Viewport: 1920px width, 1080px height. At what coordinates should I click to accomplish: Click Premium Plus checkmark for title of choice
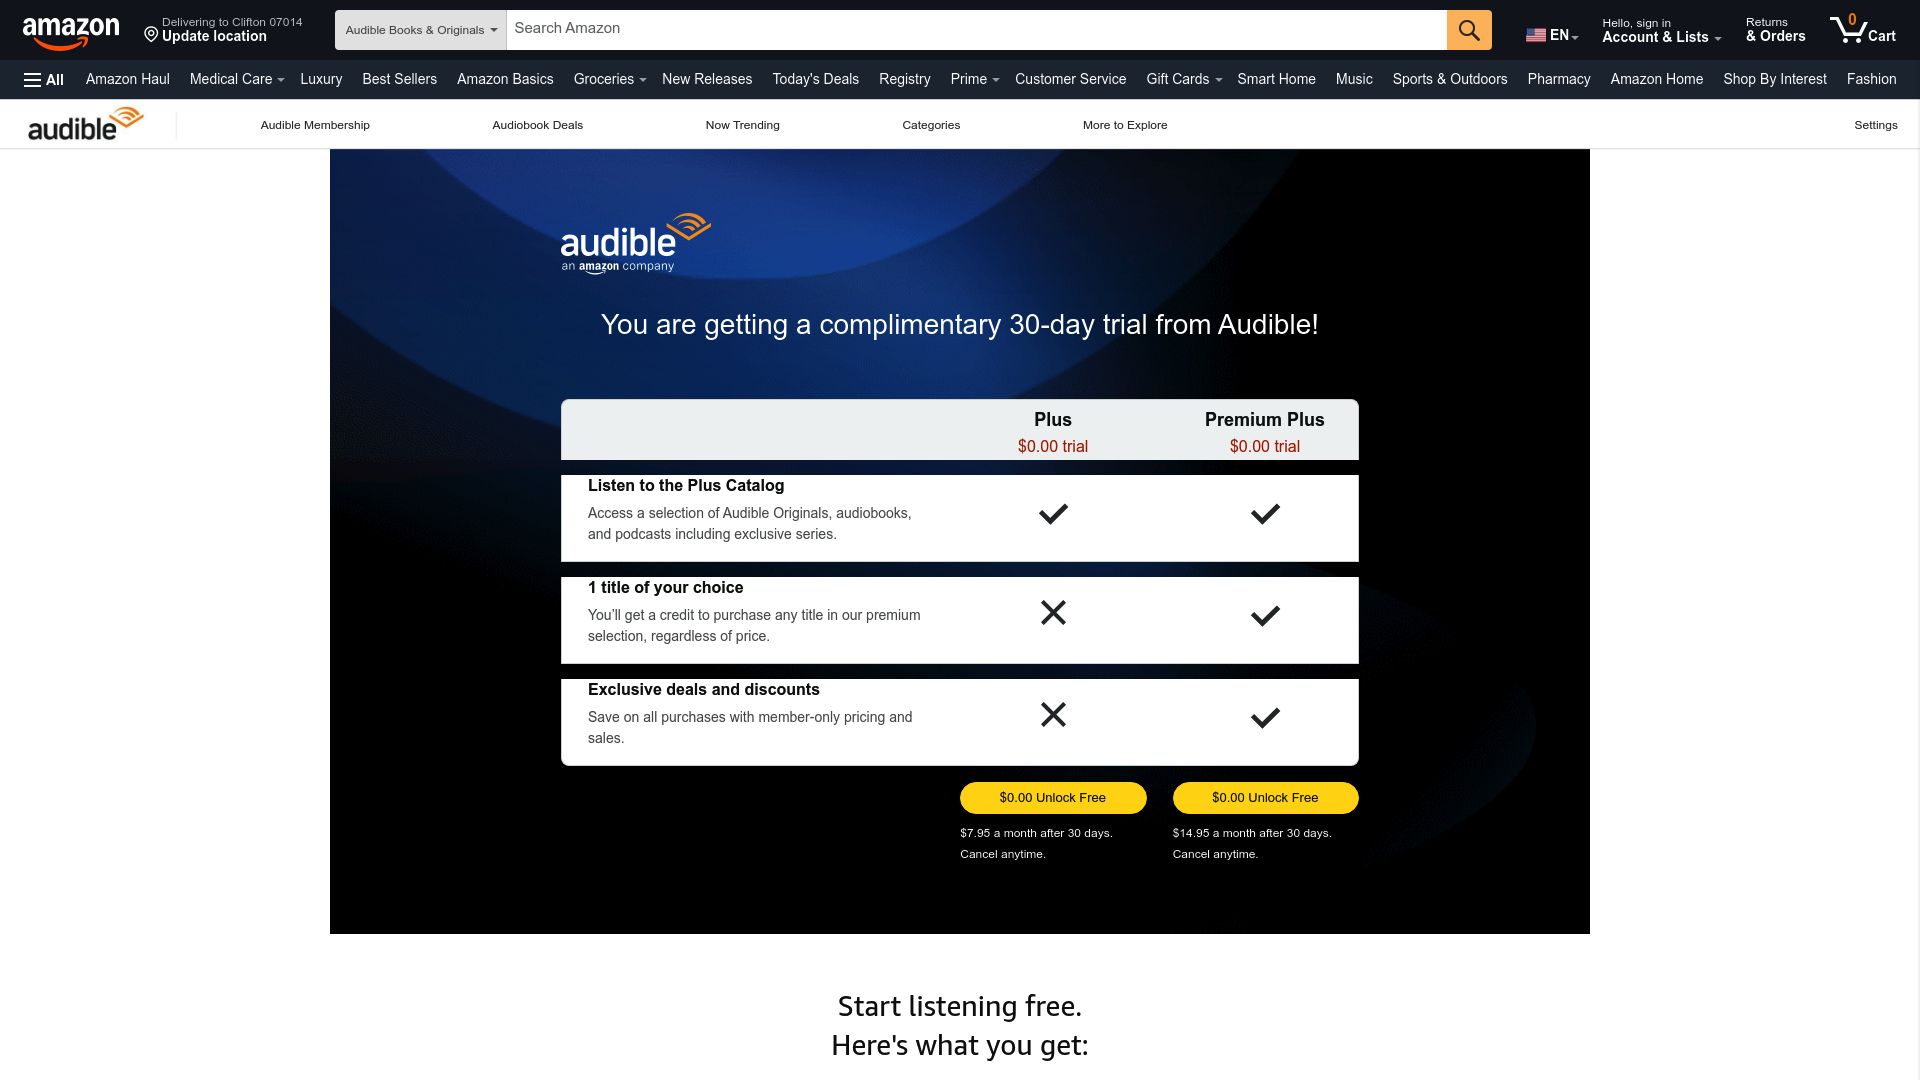[1265, 616]
